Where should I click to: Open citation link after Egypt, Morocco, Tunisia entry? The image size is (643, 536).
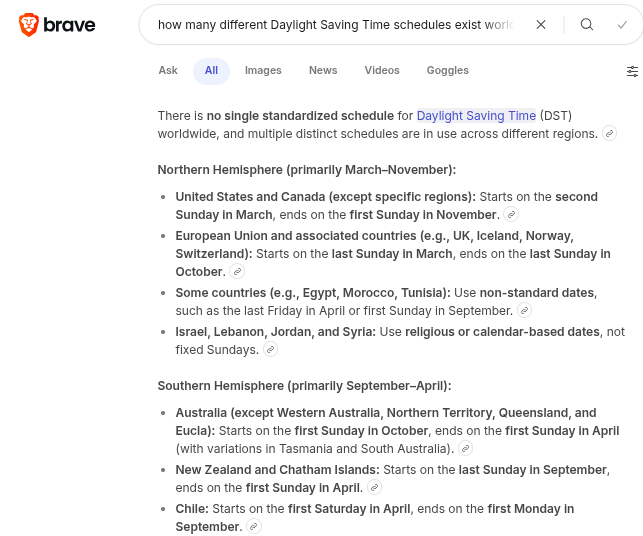524,311
